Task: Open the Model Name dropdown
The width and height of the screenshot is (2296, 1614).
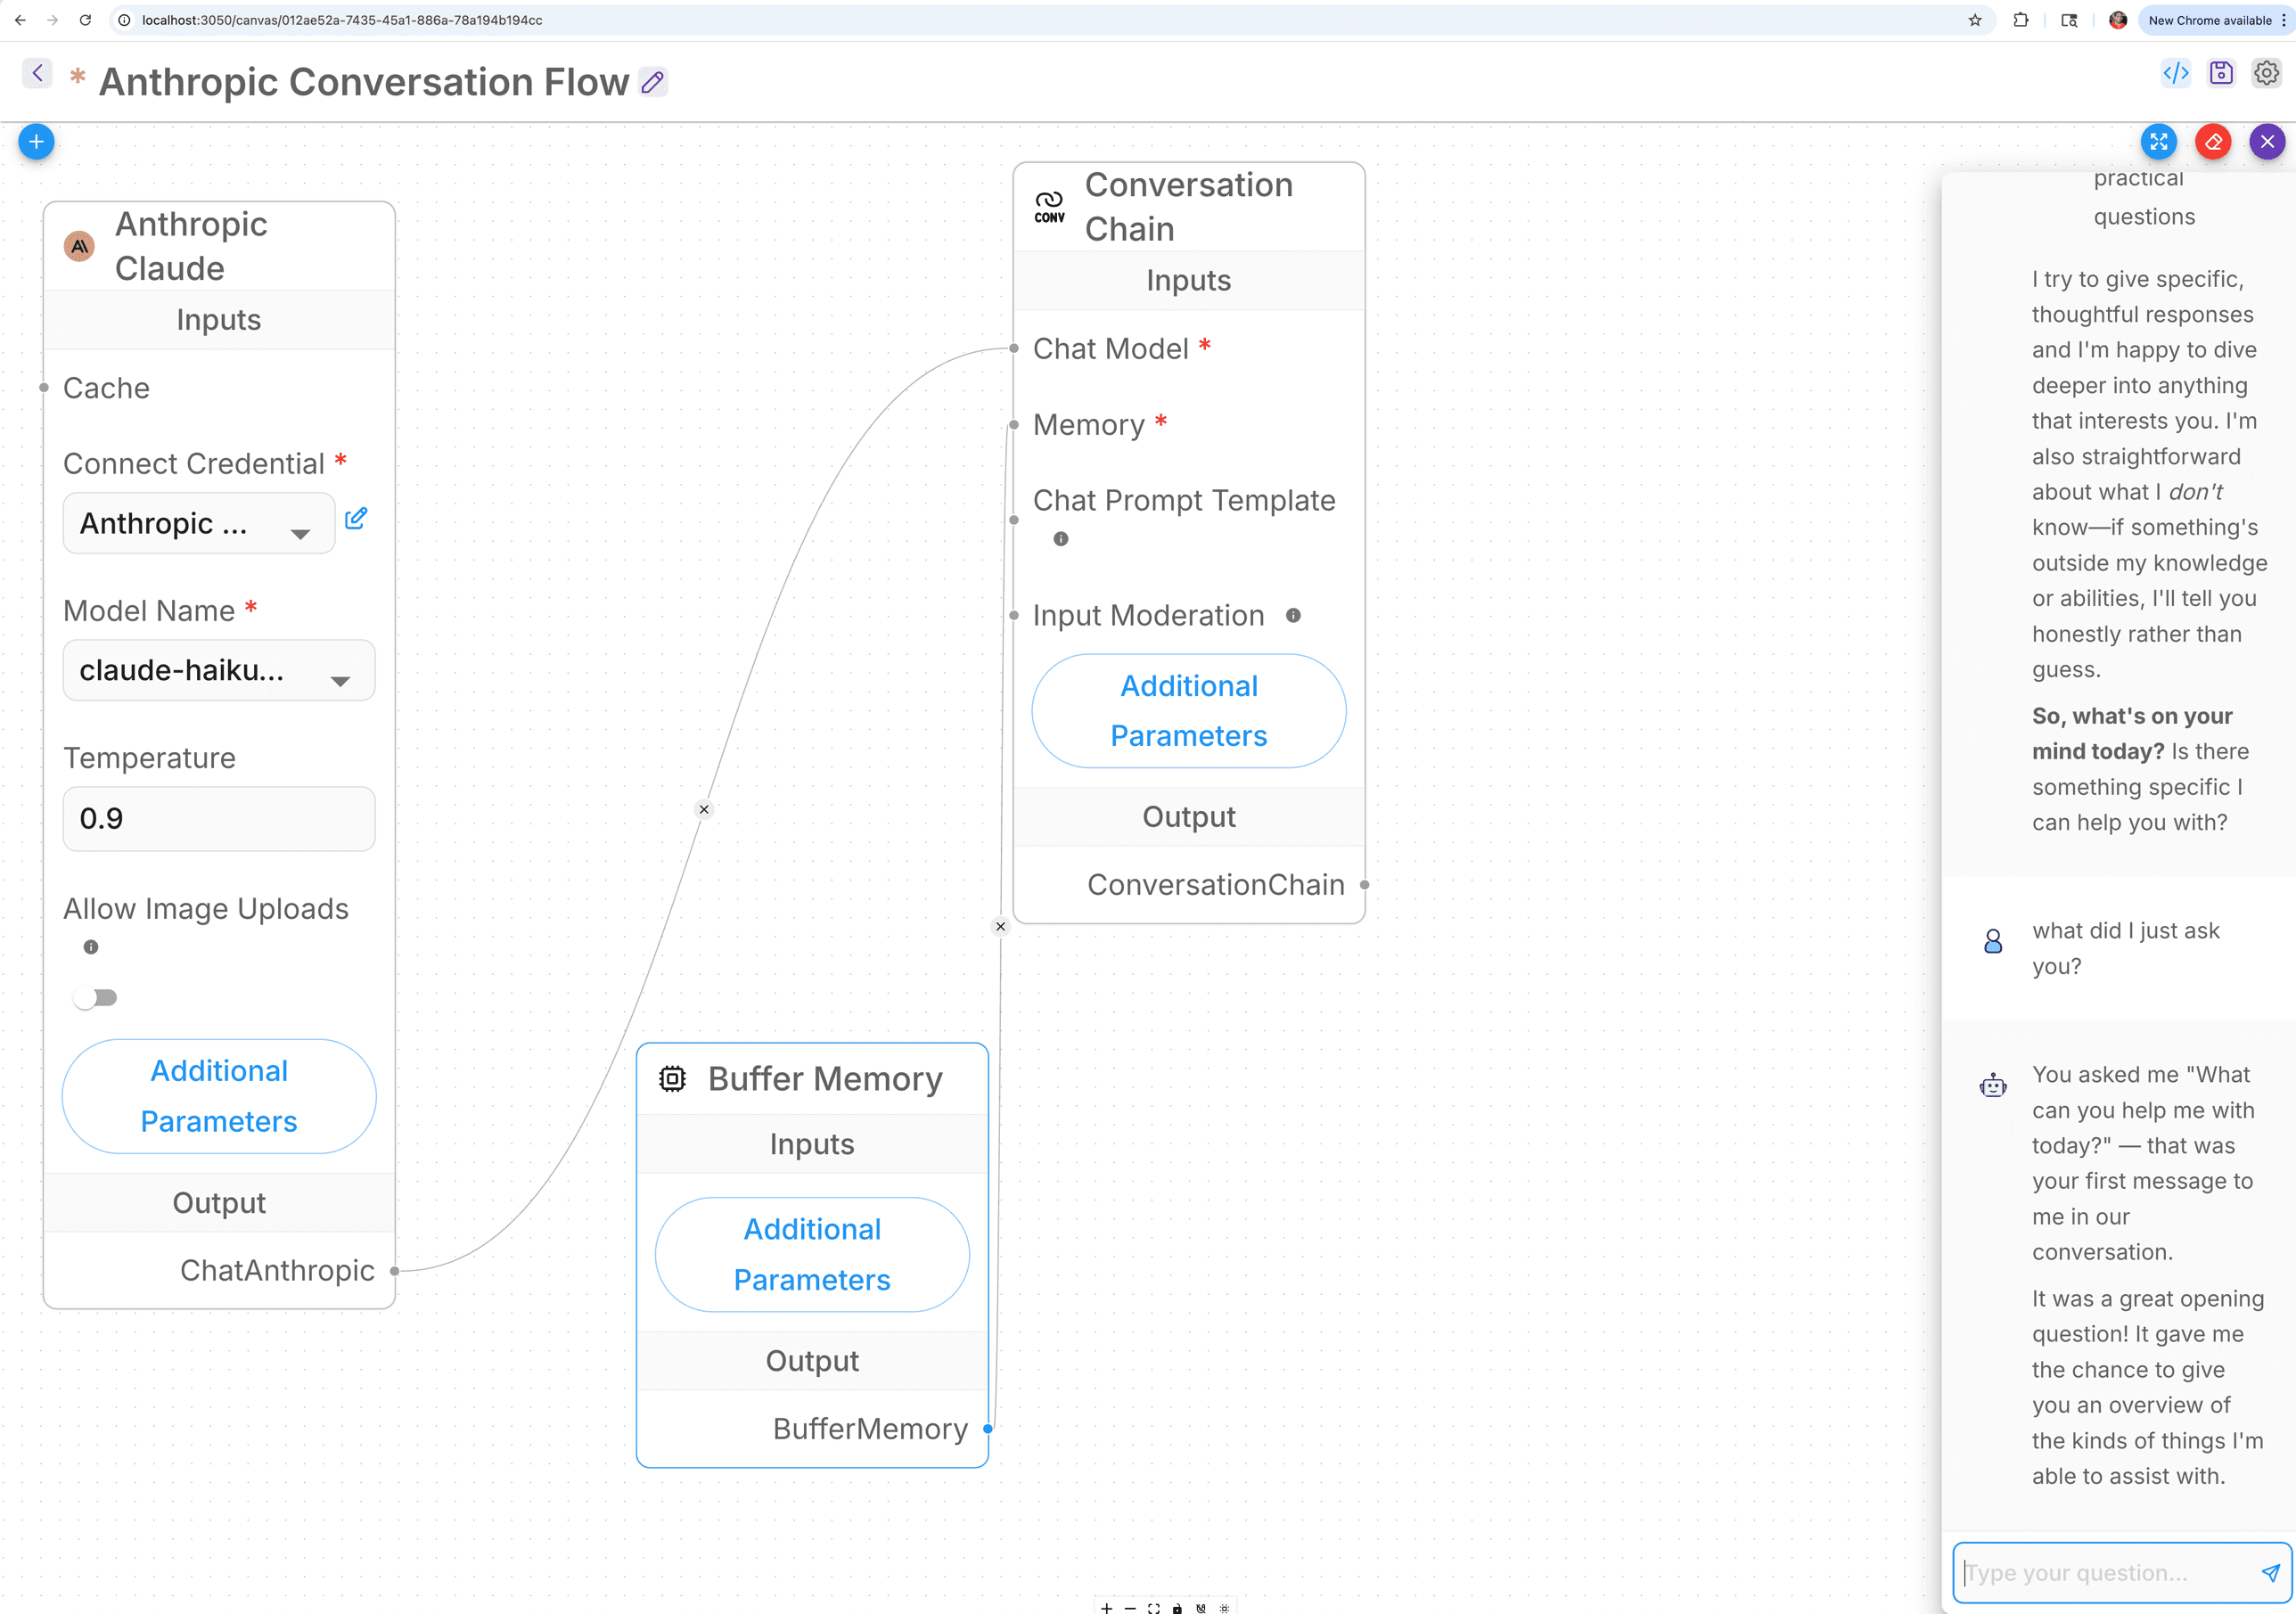Action: [219, 670]
